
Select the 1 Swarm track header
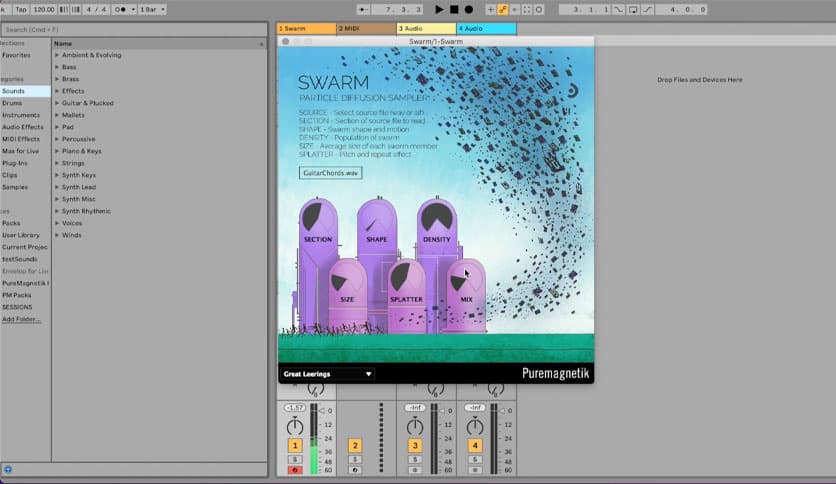pyautogui.click(x=307, y=28)
